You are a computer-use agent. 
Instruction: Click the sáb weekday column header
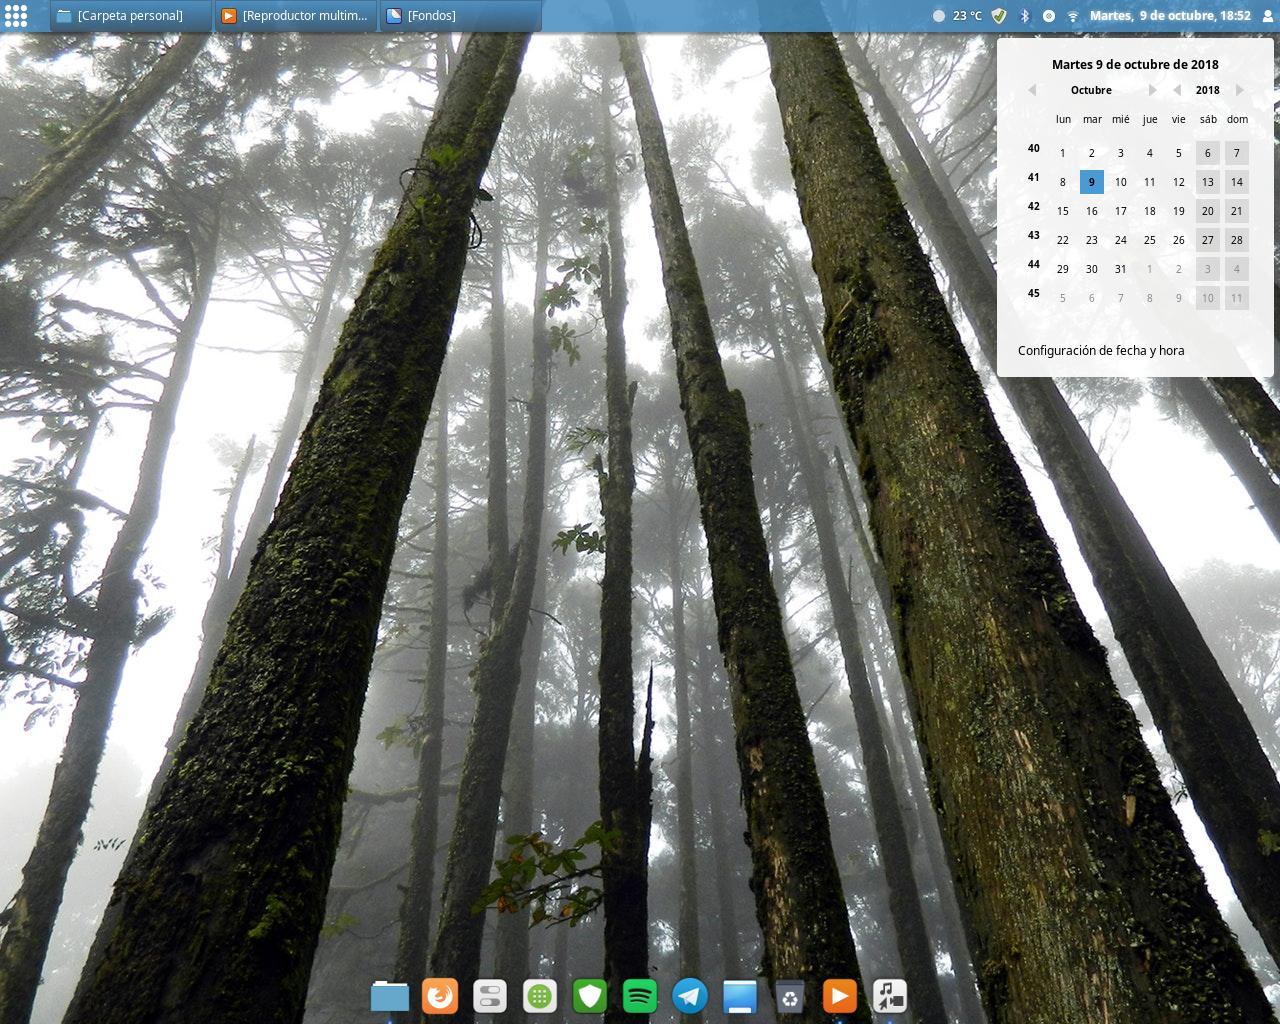[1208, 119]
